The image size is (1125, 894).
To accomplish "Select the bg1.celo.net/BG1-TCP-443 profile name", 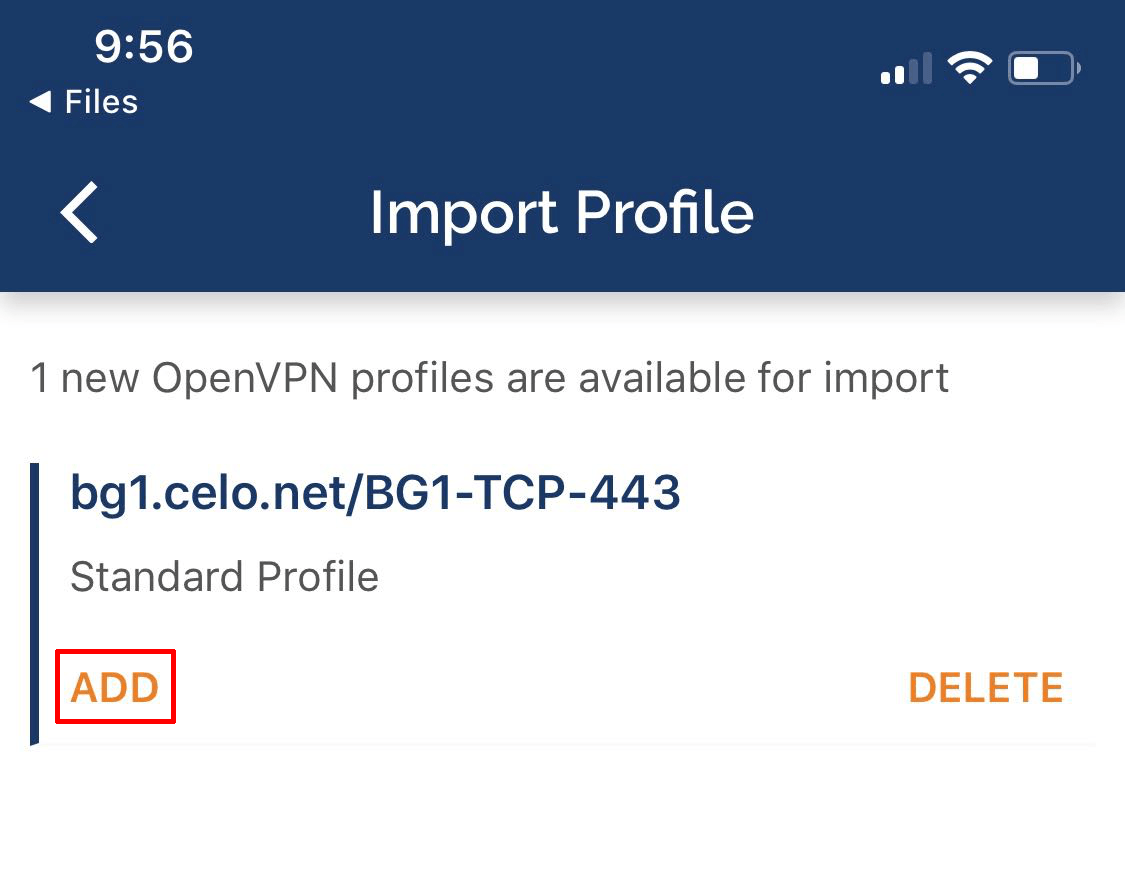I will (375, 494).
